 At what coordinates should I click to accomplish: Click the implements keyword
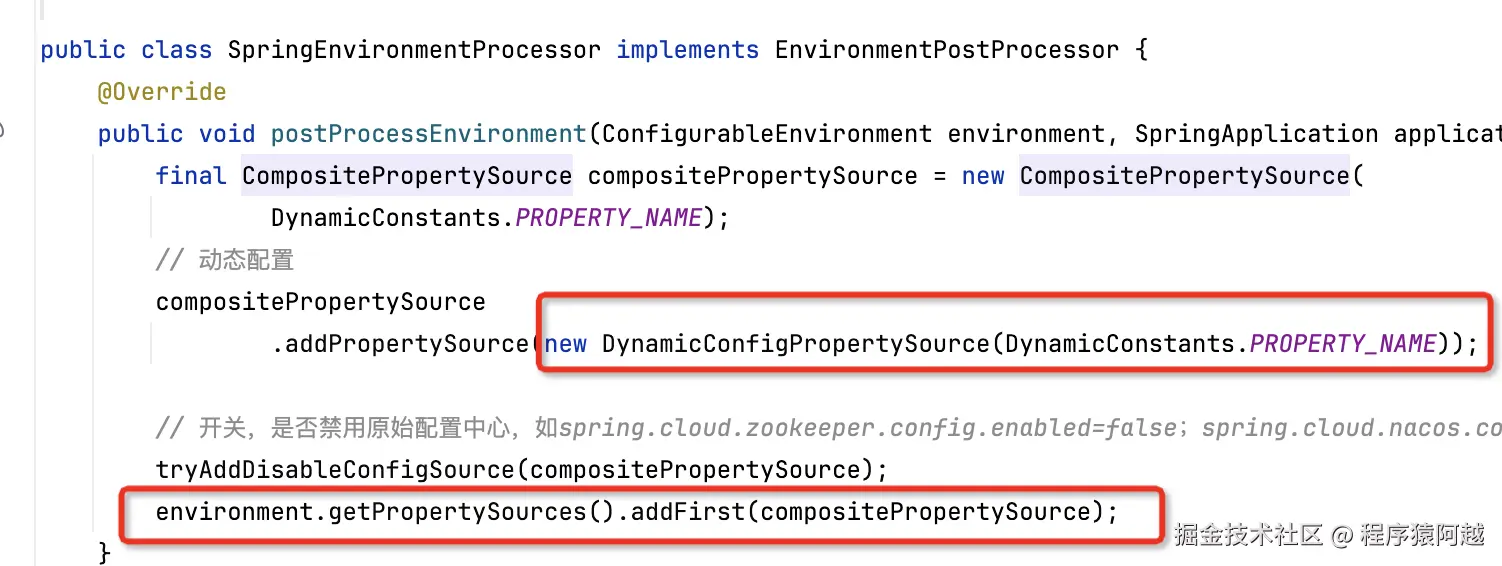[x=687, y=50]
